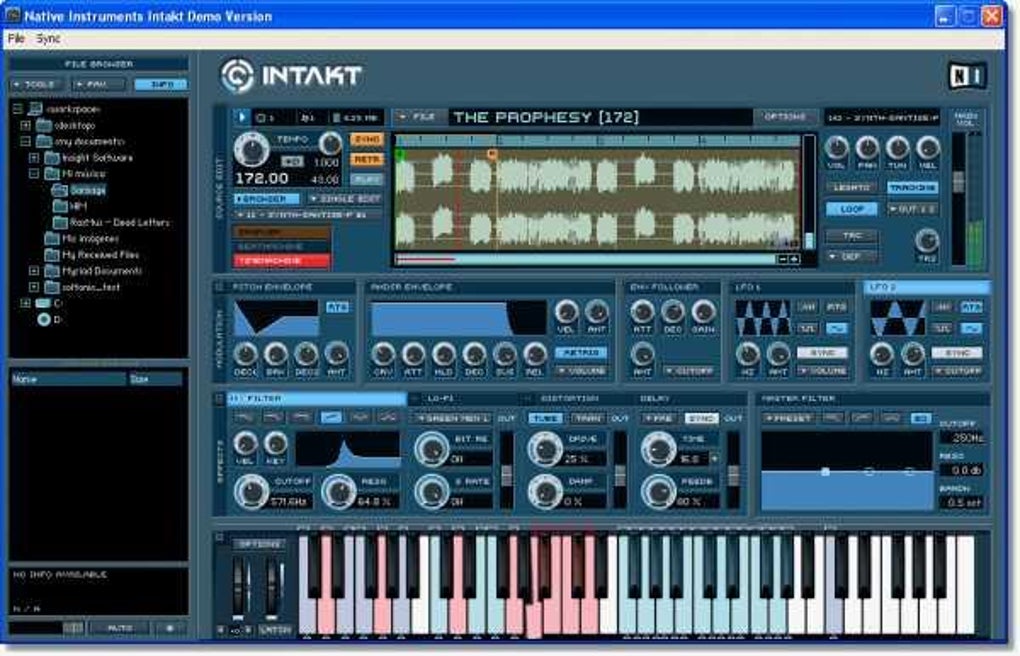Click the Intakt logo icon
This screenshot has width=1020, height=656.
coord(237,76)
